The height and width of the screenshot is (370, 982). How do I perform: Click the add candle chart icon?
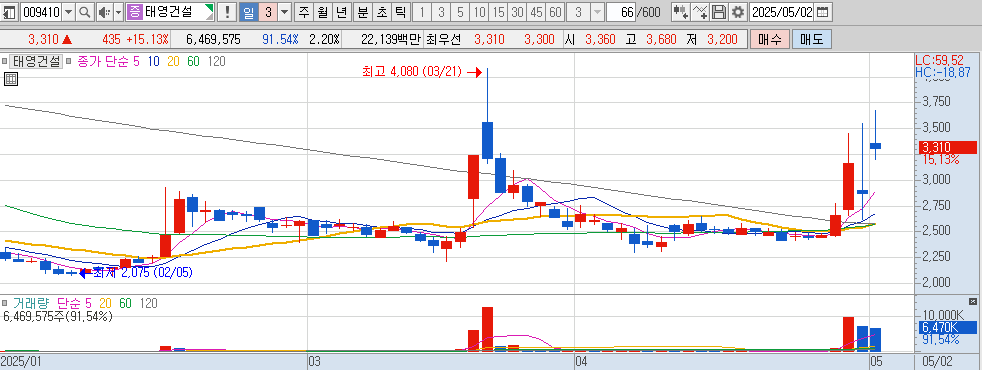tap(681, 11)
